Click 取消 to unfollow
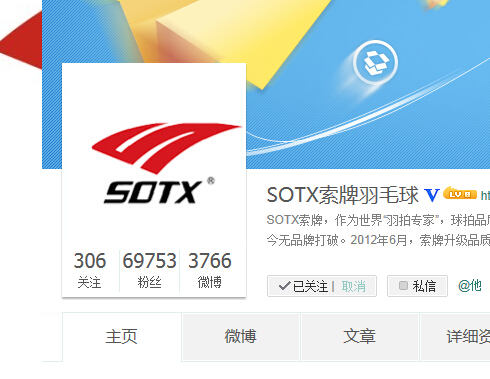 tap(354, 286)
